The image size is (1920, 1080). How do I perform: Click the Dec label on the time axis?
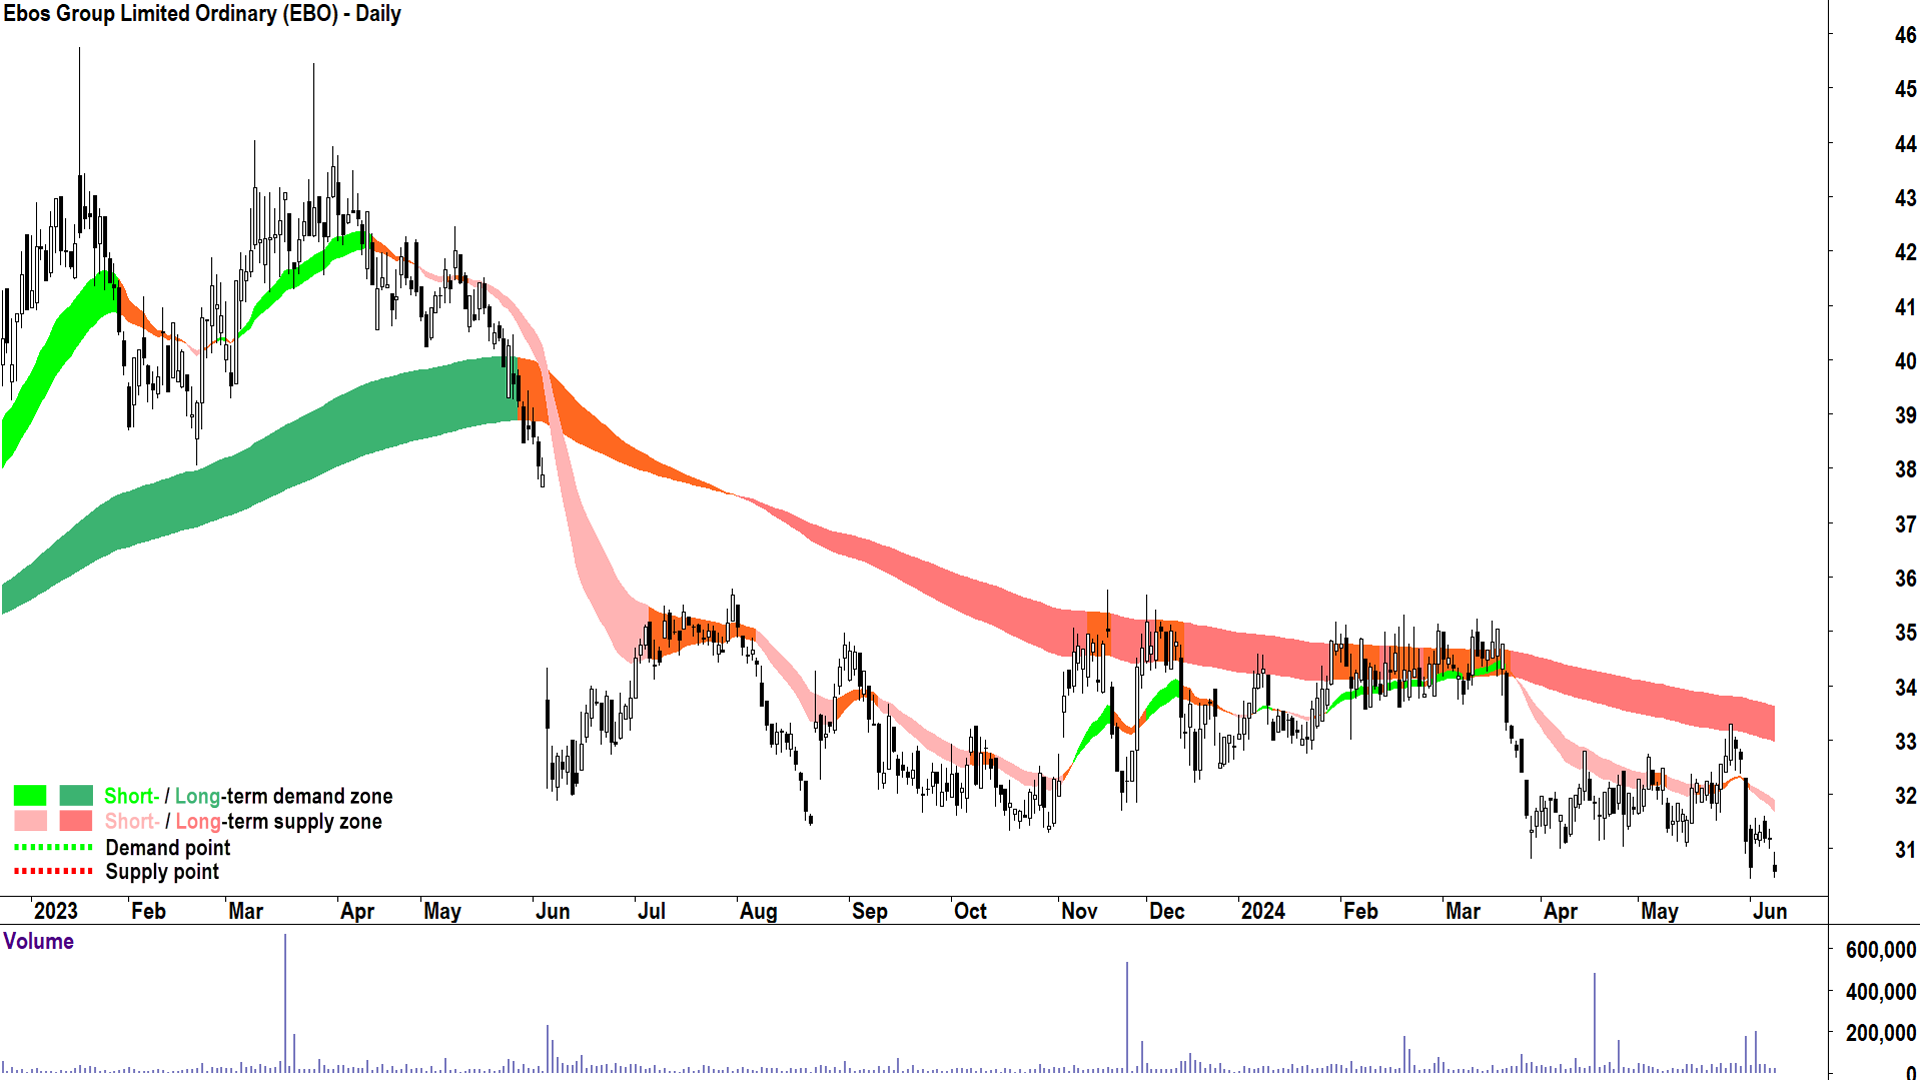tap(1166, 911)
